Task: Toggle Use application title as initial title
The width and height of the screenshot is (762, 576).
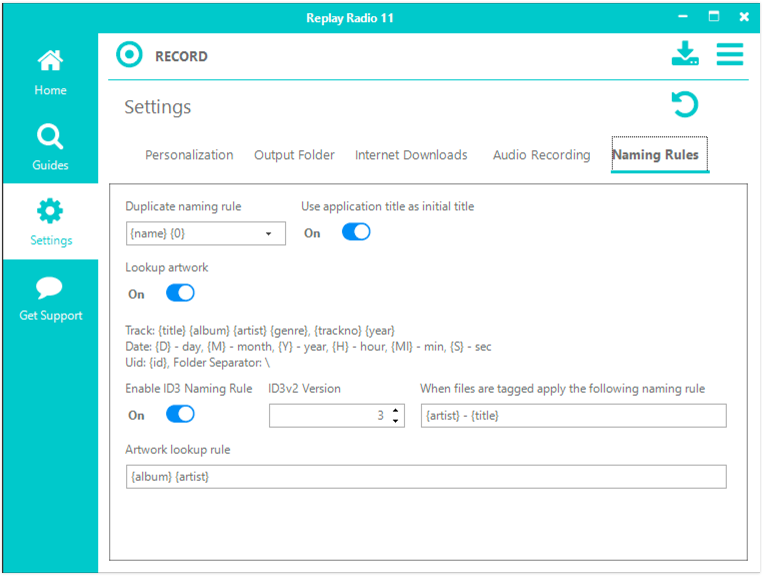Action: click(x=356, y=232)
